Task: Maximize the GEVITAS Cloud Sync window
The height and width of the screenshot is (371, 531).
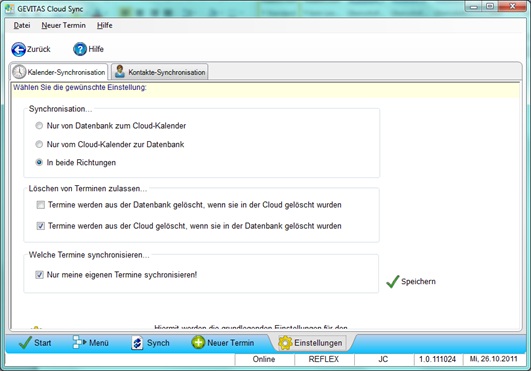Action: point(490,7)
